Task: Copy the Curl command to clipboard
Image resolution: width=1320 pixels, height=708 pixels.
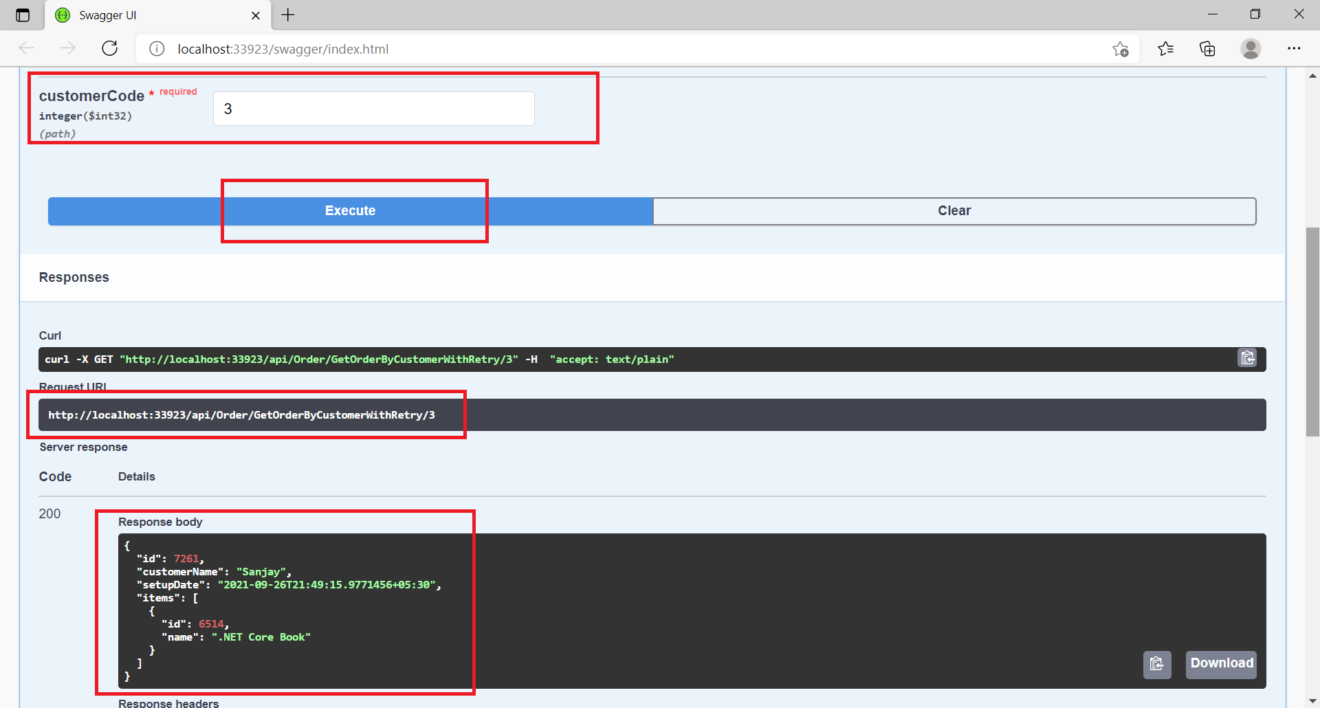Action: point(1246,357)
